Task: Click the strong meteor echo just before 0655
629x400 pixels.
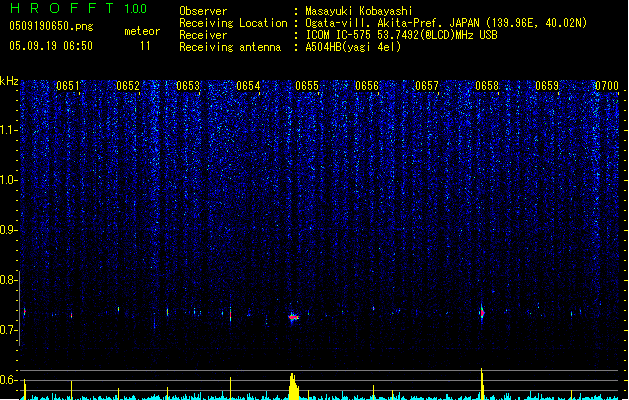Action: (294, 317)
